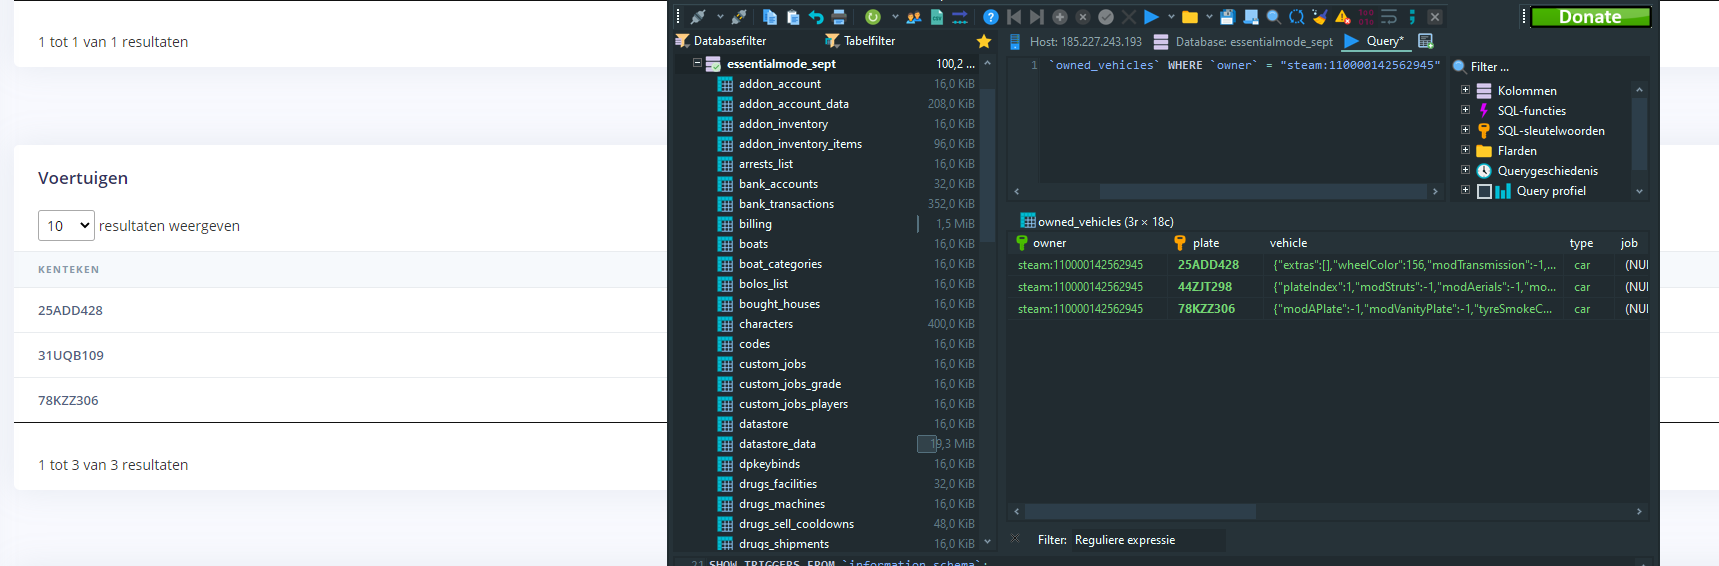Open the results-per-page dropdown showing 10
The image size is (1719, 566).
66,226
